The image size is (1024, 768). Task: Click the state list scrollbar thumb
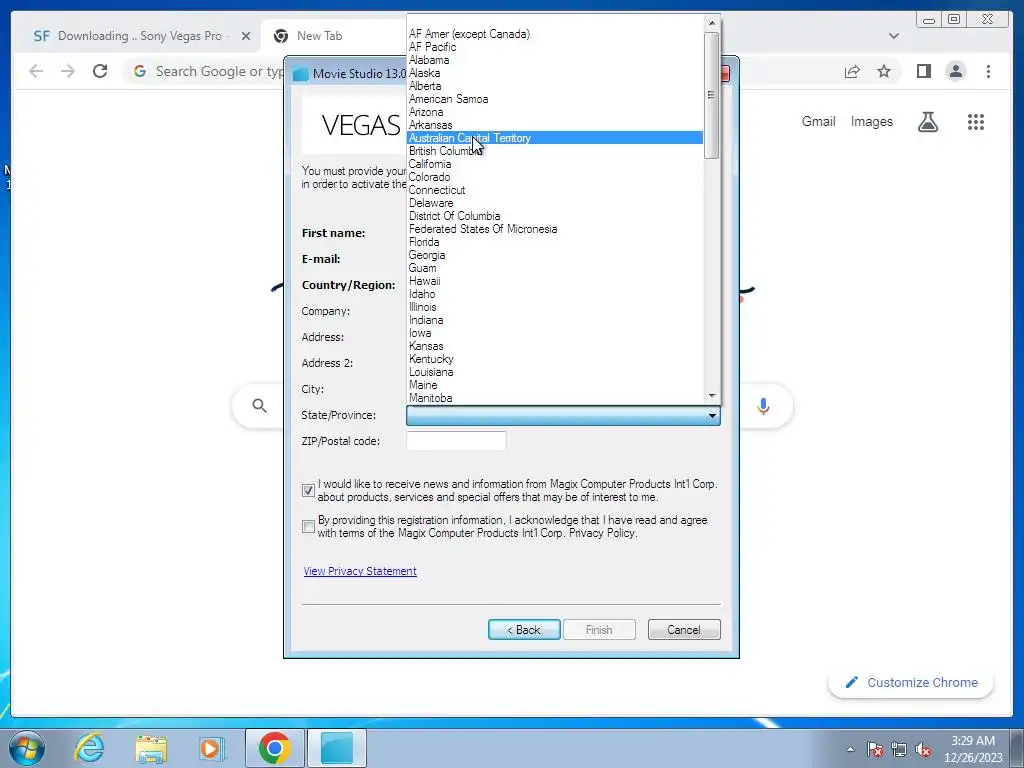click(712, 95)
